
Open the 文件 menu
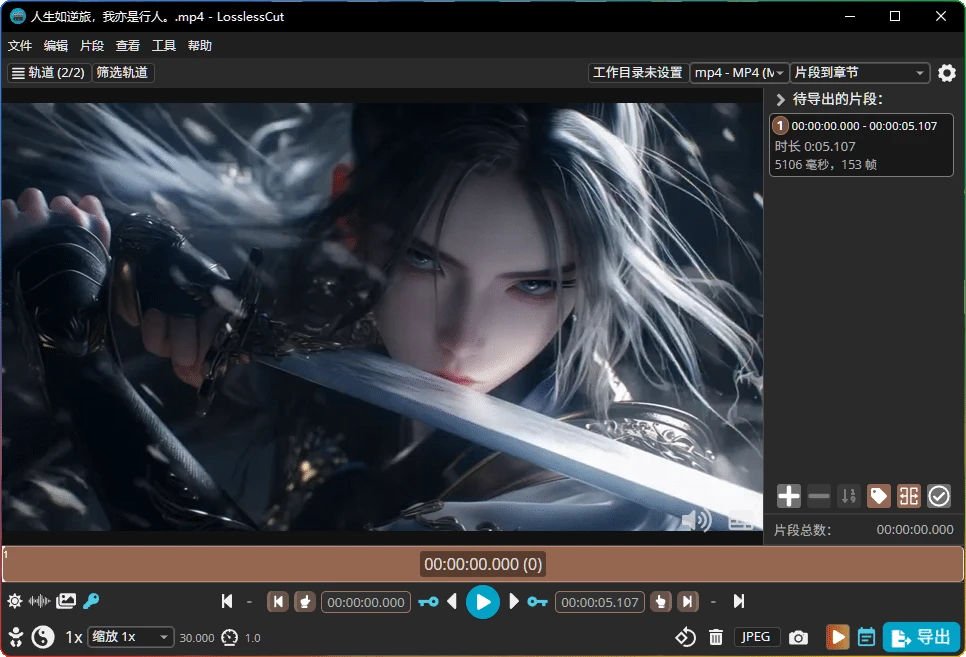click(x=20, y=46)
